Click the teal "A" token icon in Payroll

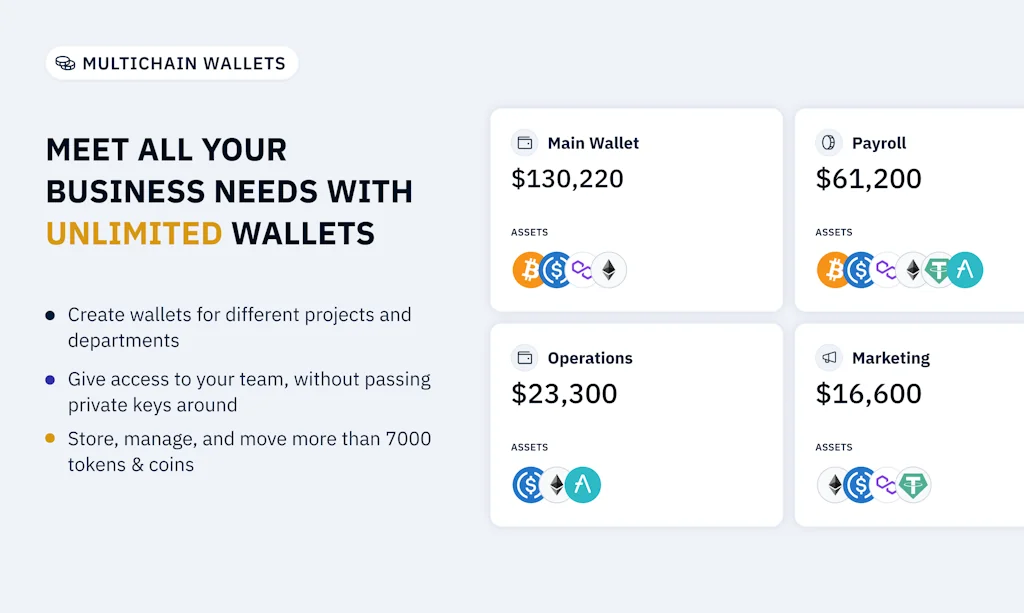click(966, 270)
